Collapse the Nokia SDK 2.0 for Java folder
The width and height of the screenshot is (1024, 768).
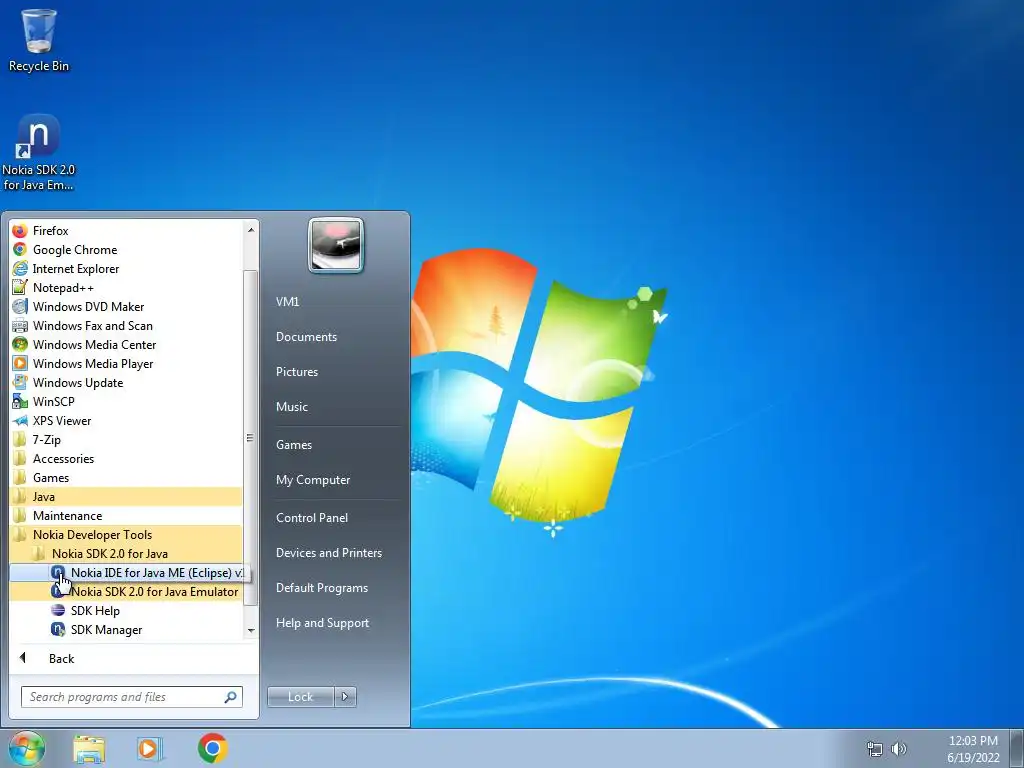[126, 554]
